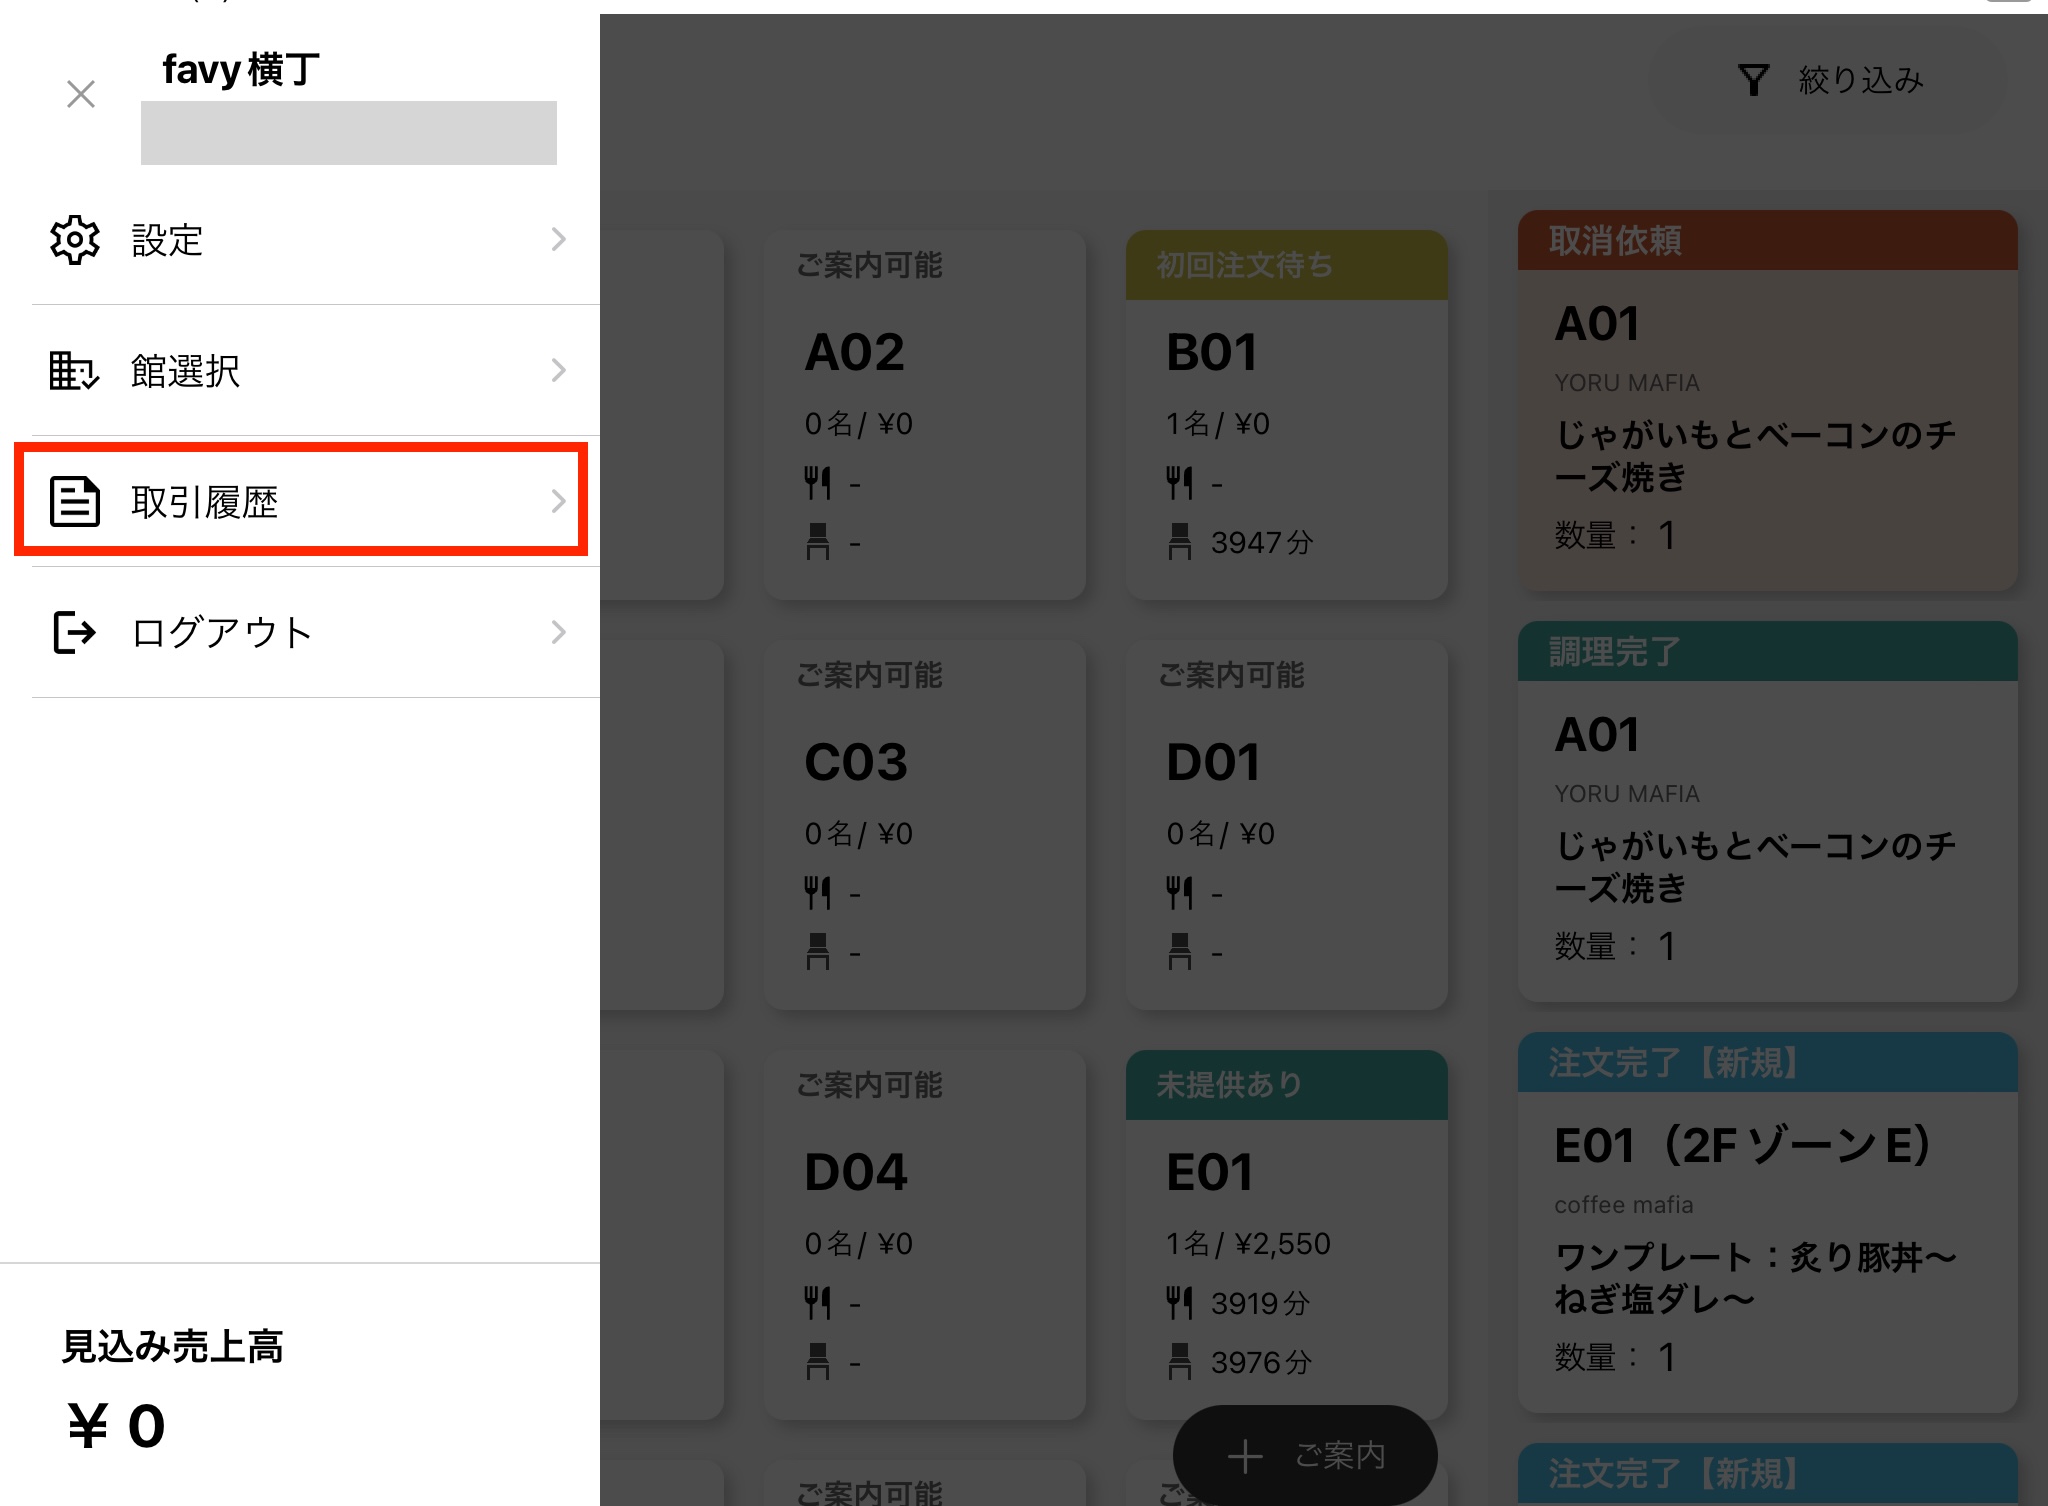Expand the 館選択 chevron arrow

point(558,371)
